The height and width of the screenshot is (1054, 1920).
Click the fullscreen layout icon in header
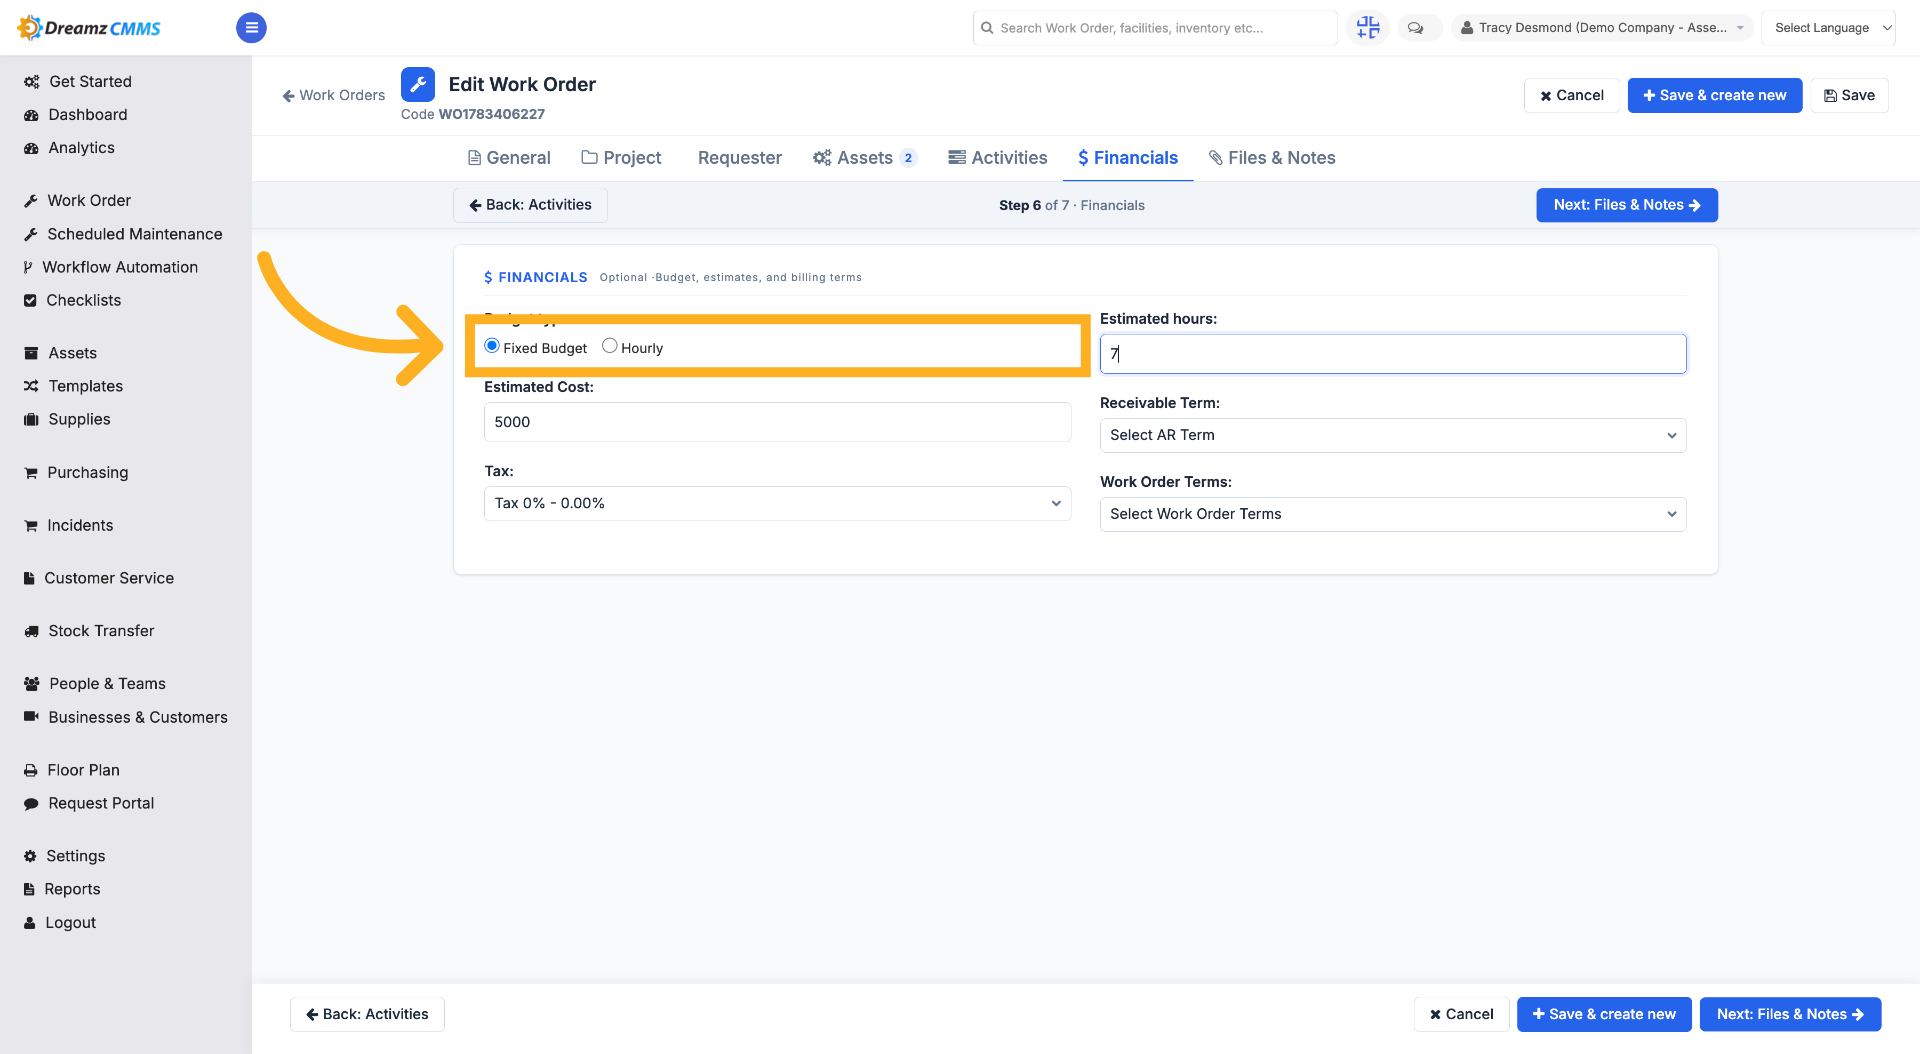tap(1368, 28)
